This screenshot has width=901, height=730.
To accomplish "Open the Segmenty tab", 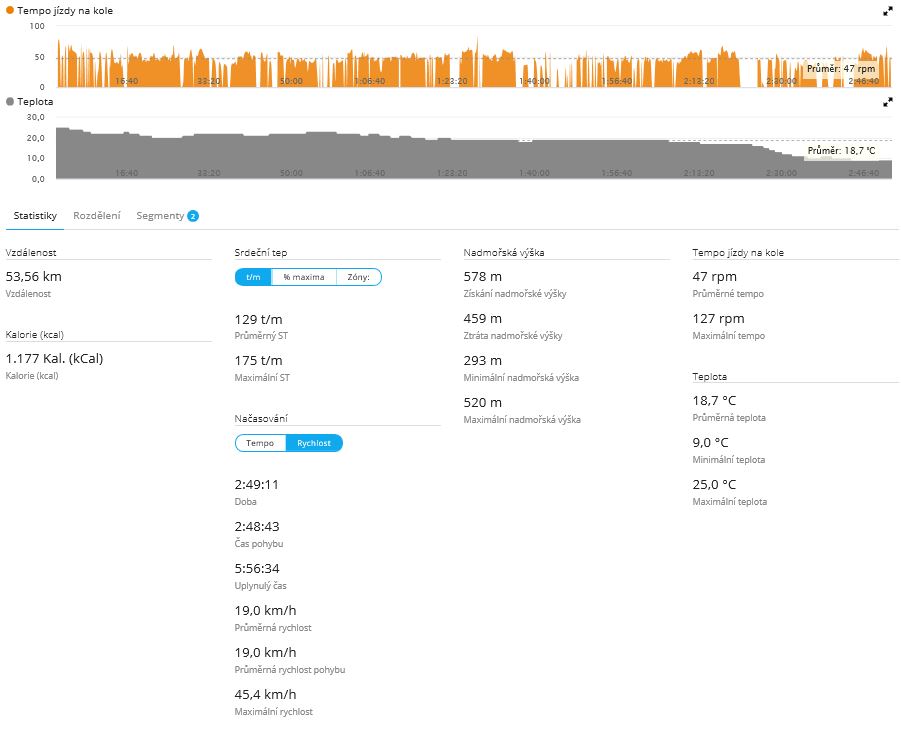I will pos(160,215).
